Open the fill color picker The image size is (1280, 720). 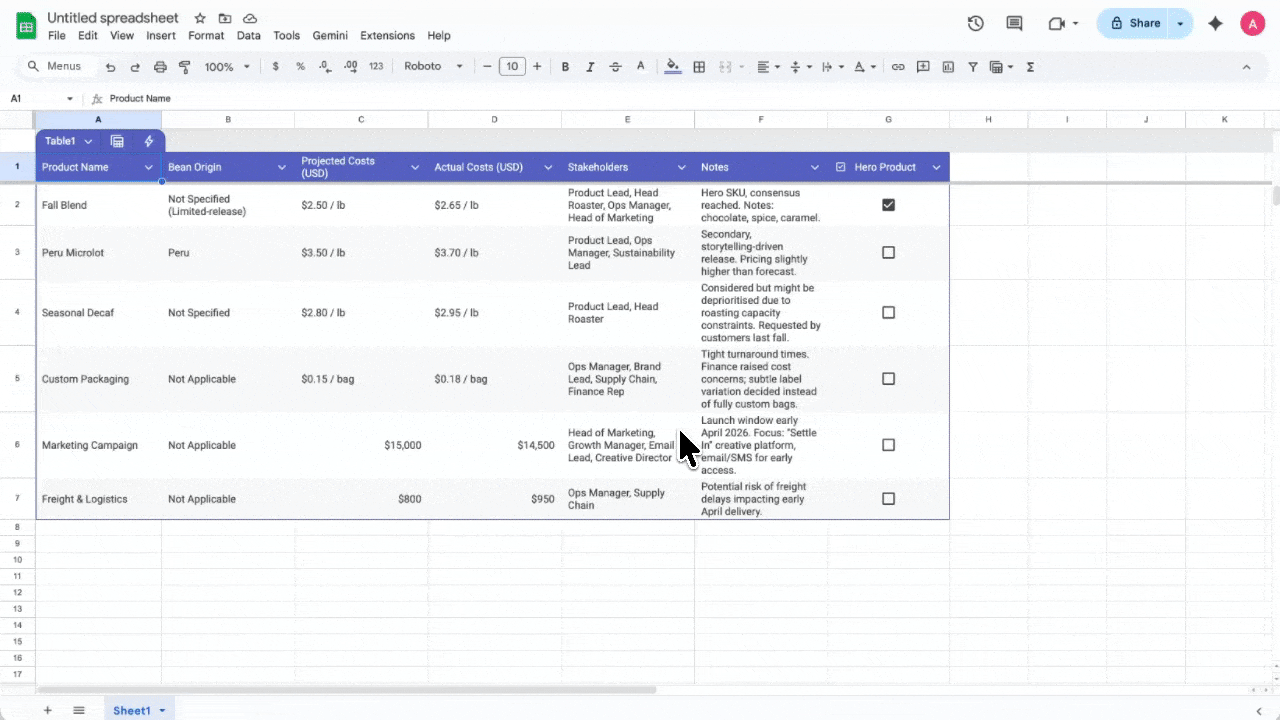[672, 66]
